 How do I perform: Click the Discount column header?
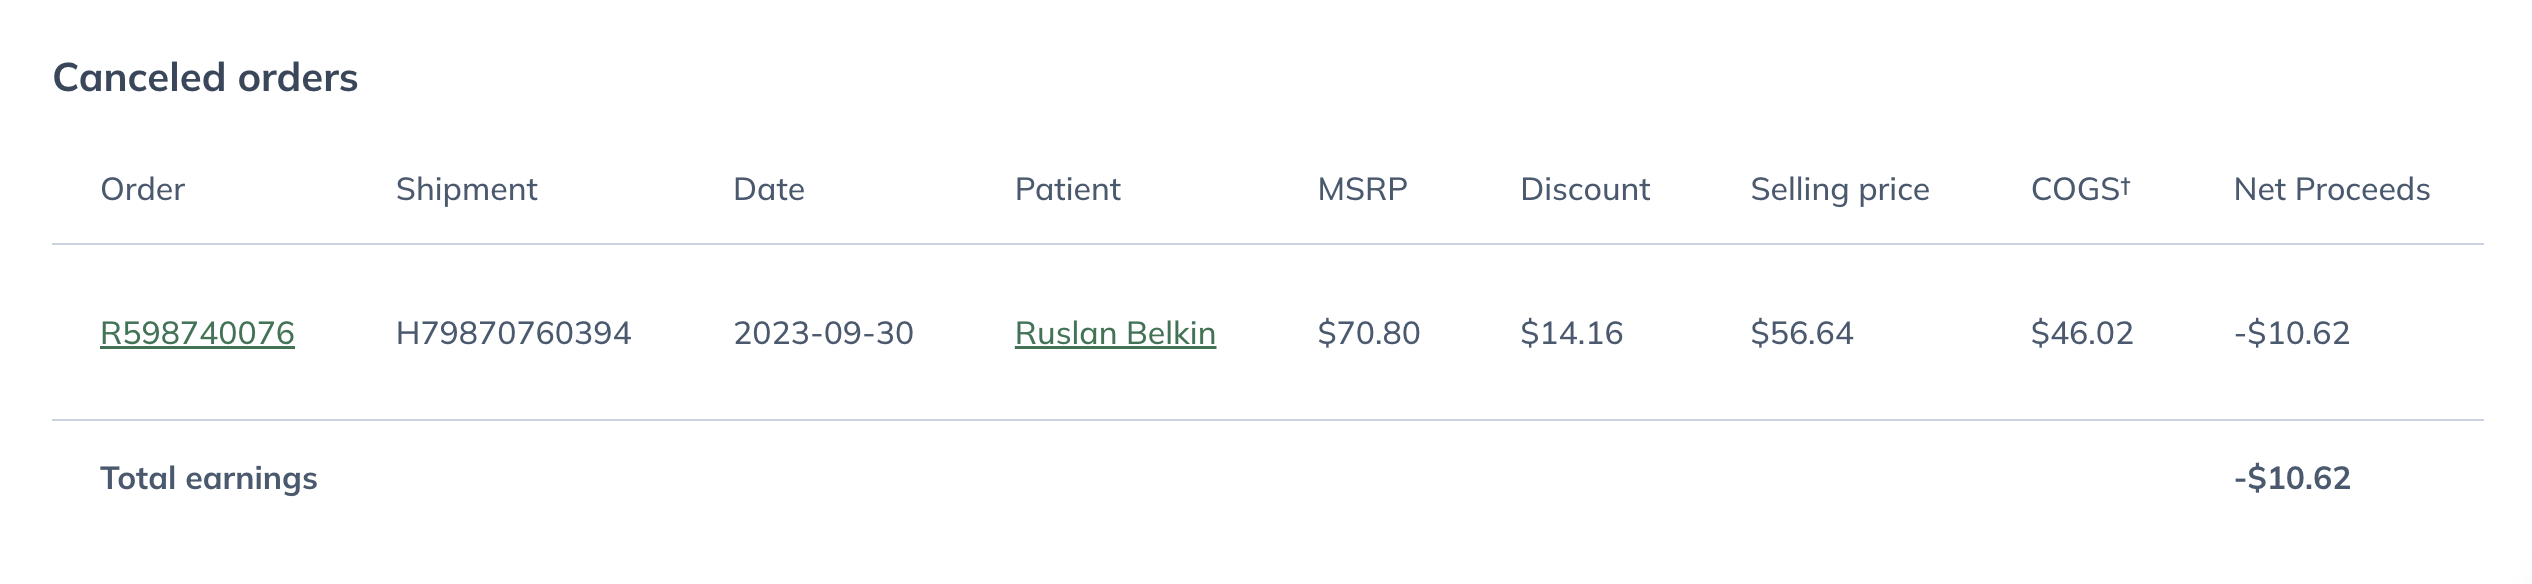tap(1585, 189)
